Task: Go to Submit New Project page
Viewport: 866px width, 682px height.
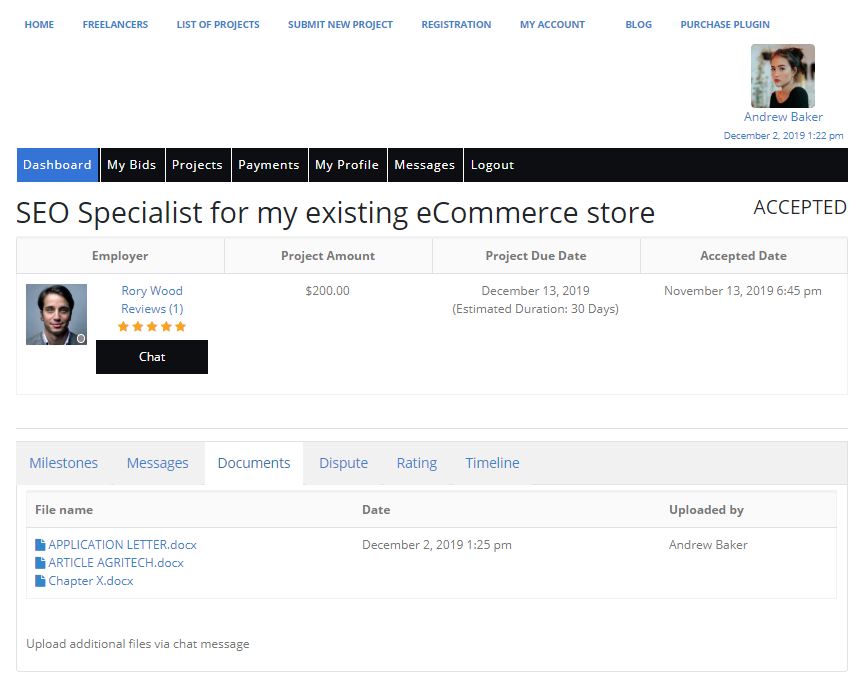Action: click(340, 24)
